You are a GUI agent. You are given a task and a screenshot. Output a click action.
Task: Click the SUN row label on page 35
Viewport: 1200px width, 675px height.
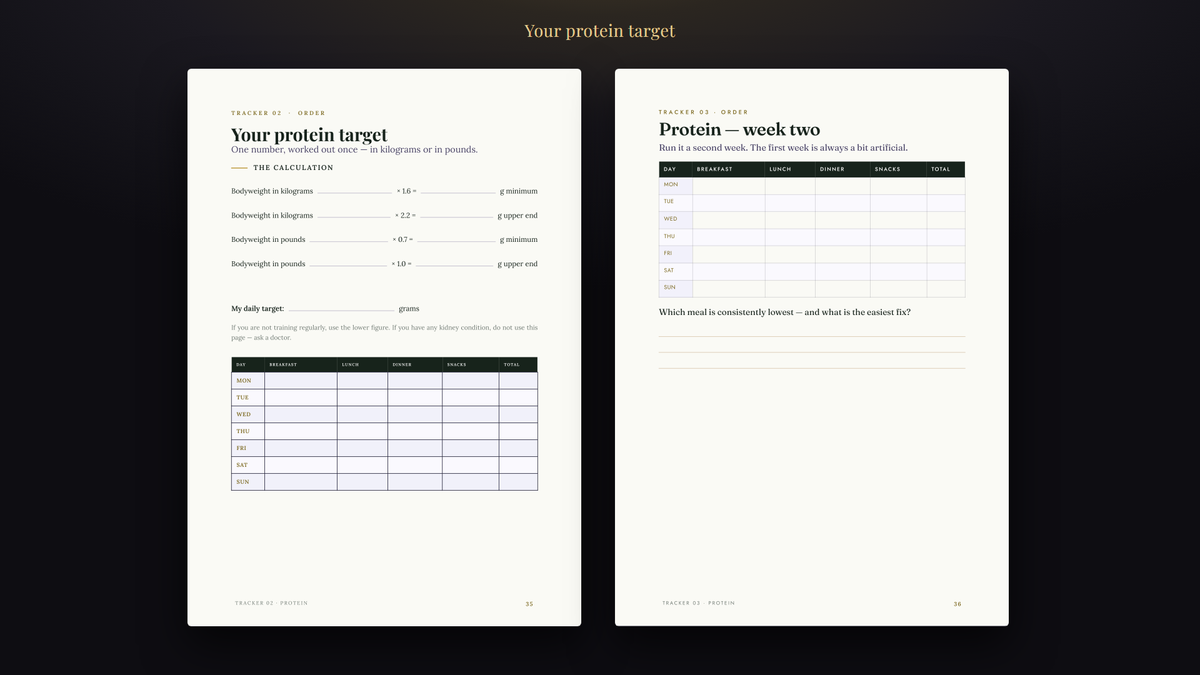click(x=242, y=482)
